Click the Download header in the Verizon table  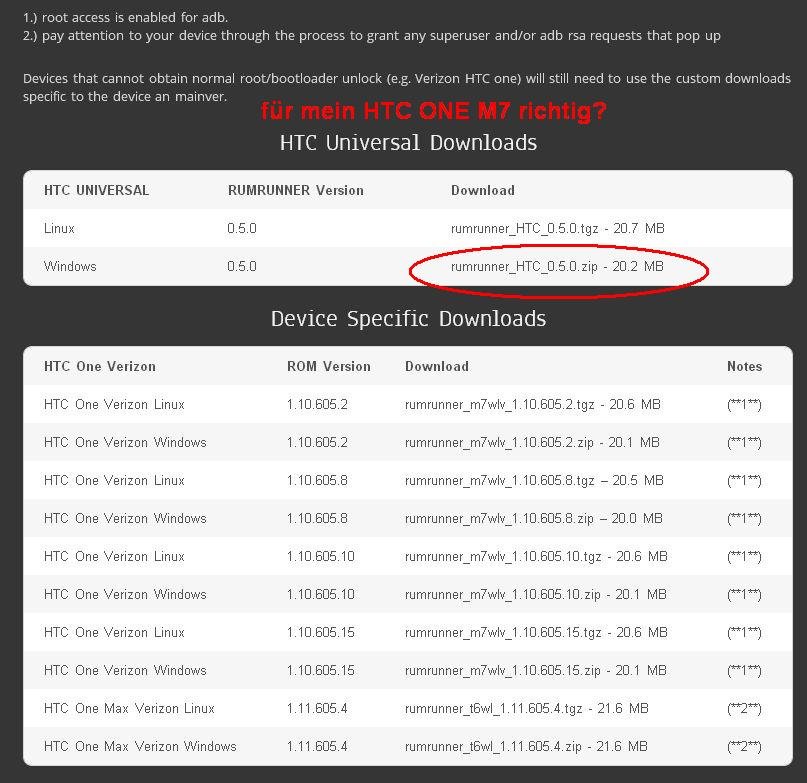tap(437, 367)
